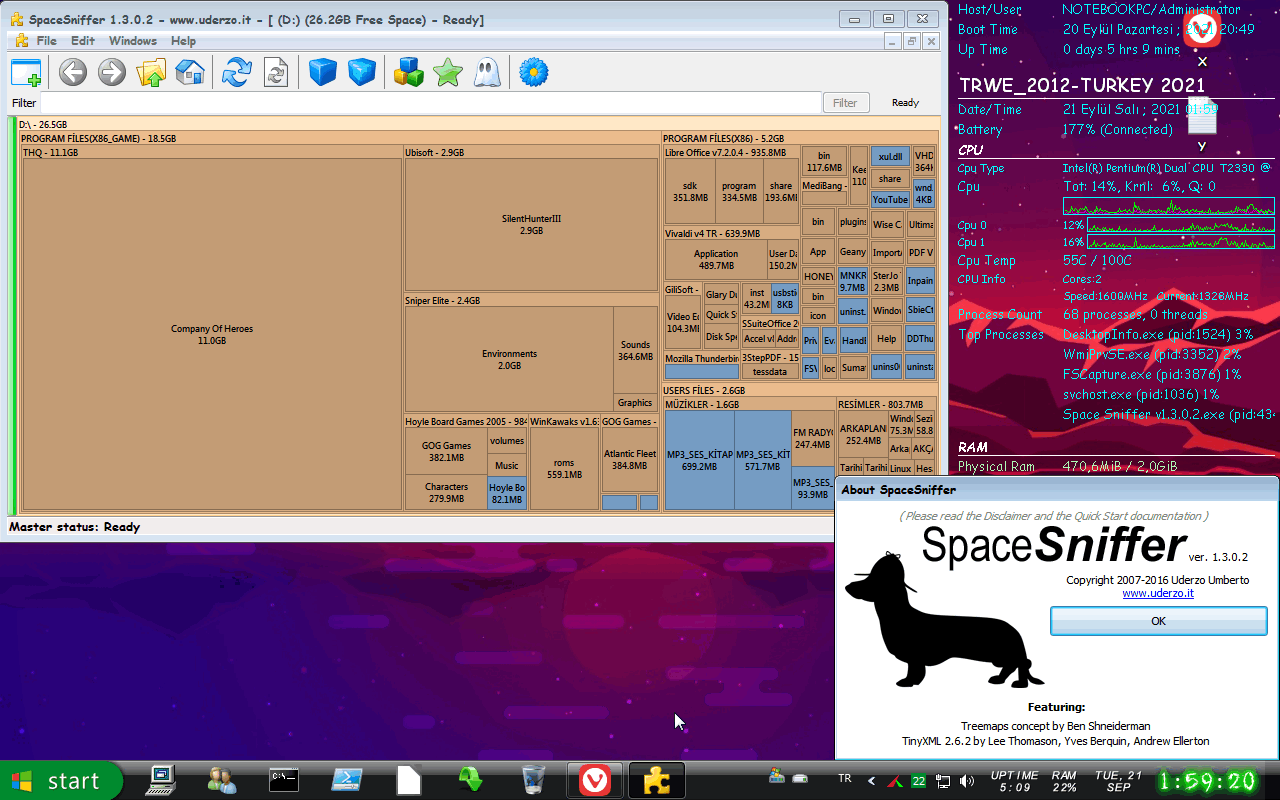1280x800 pixels.
Task: Select the Sounds 364.6MB block
Action: point(635,350)
